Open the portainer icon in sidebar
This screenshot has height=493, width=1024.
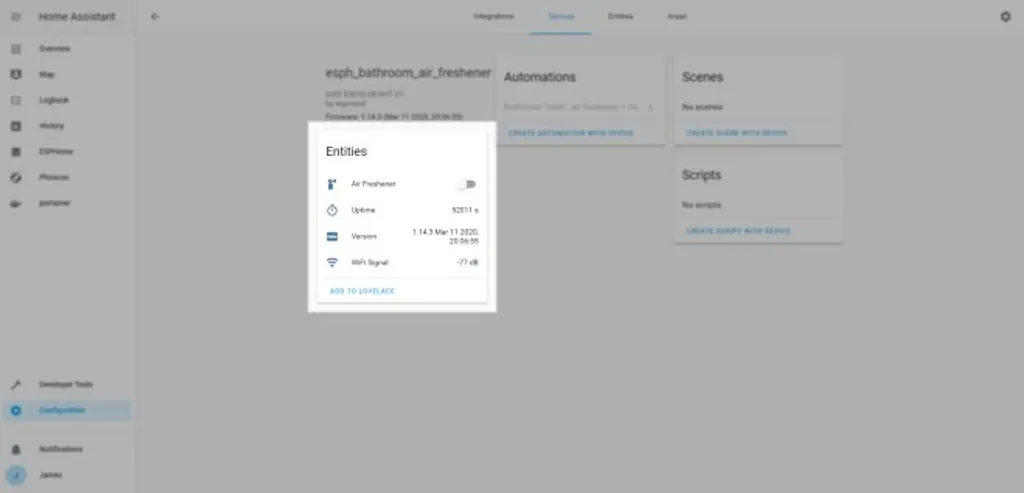pyautogui.click(x=16, y=203)
